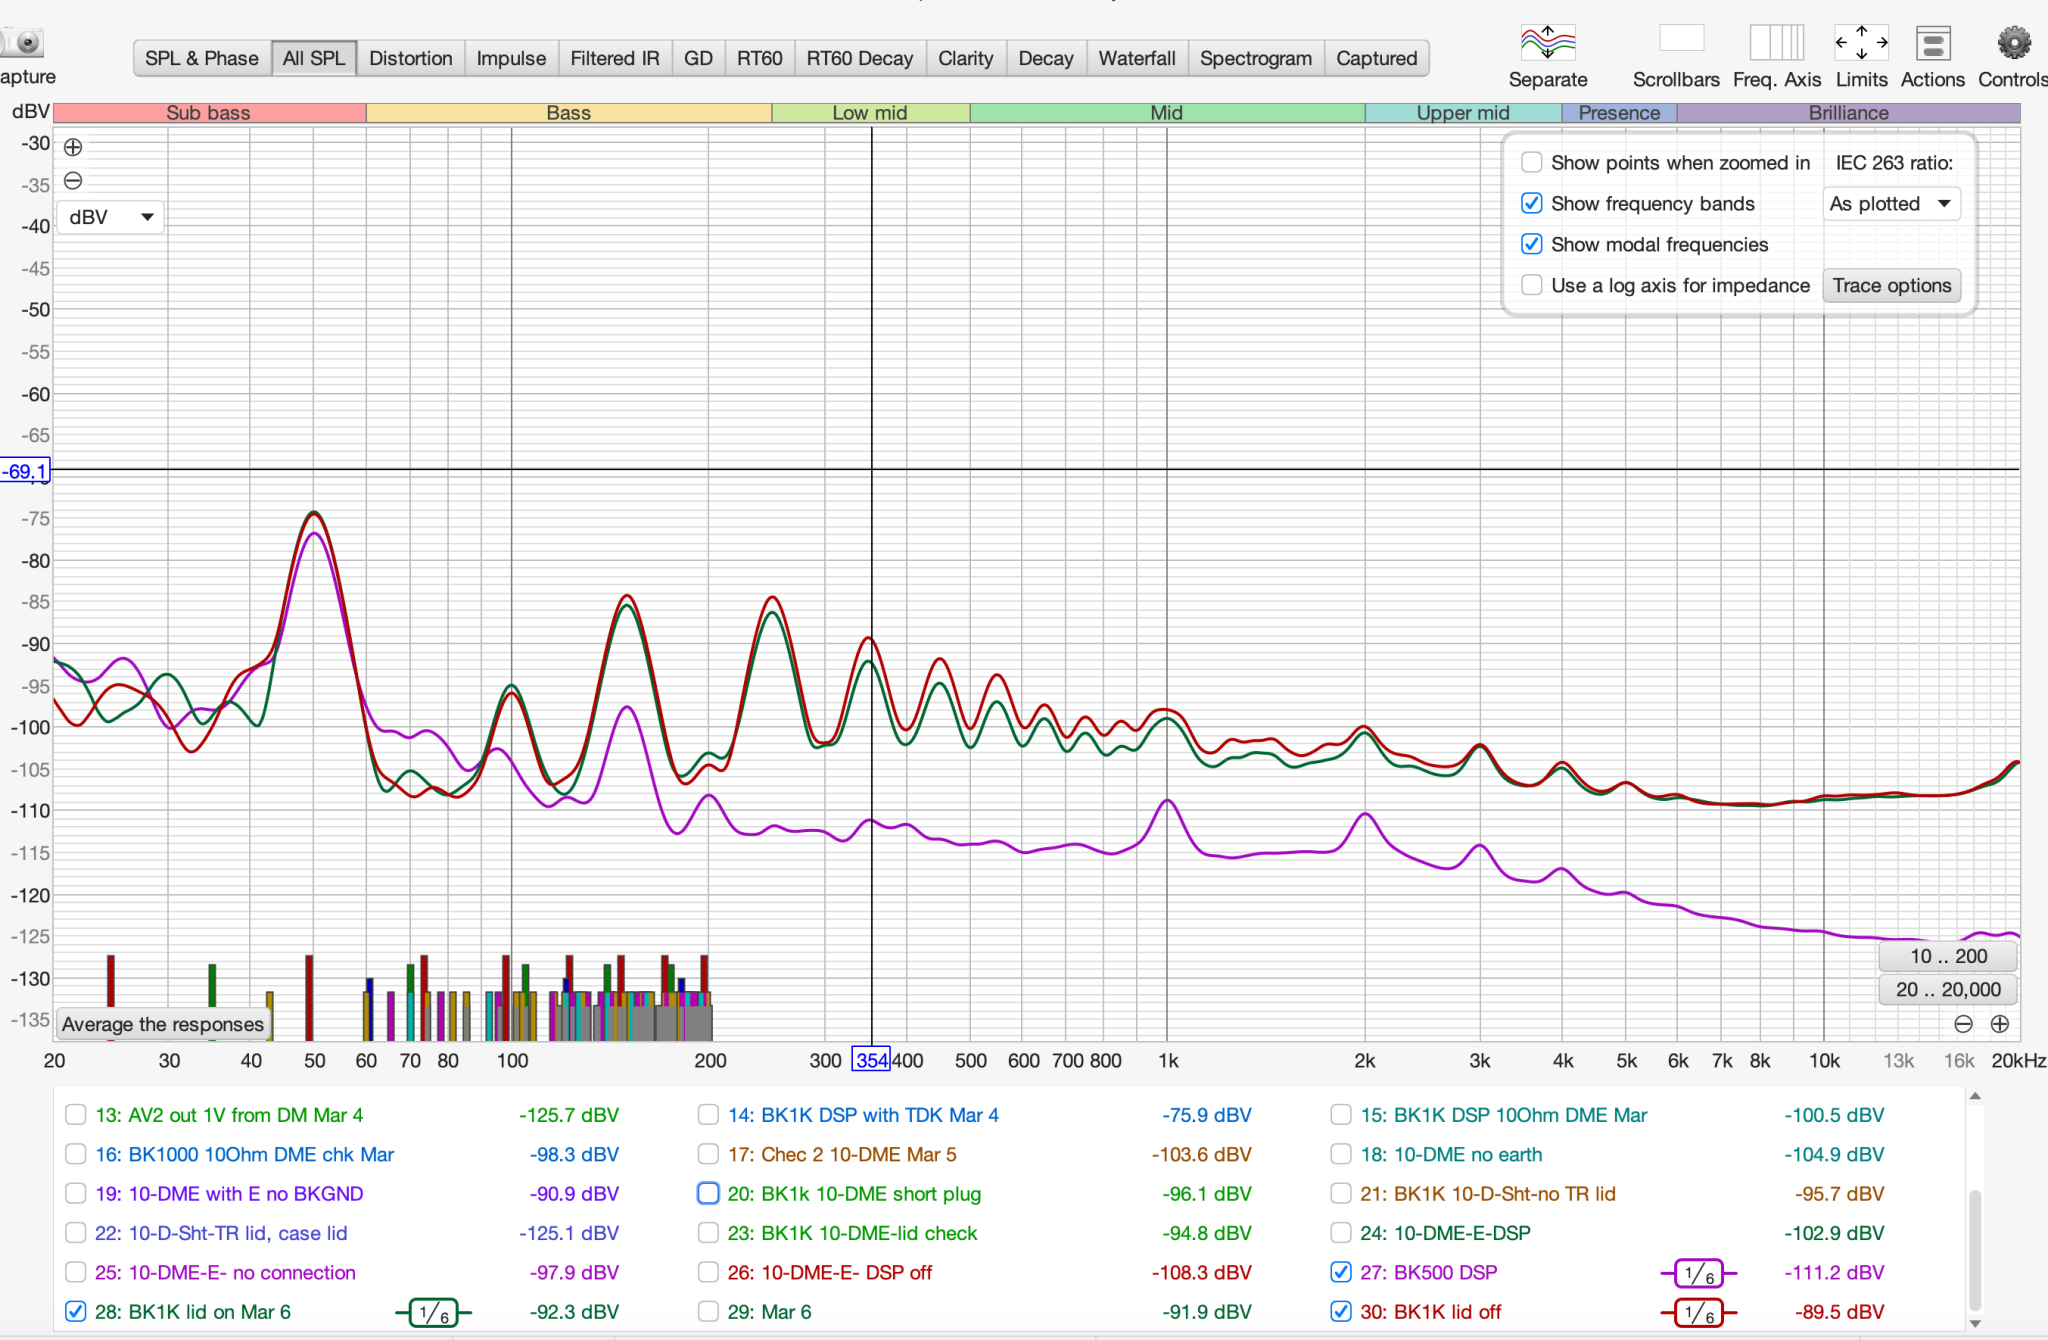Click the legend scrollbar up arrow
Screen dimensions: 2048x1340
coord(1975,1097)
